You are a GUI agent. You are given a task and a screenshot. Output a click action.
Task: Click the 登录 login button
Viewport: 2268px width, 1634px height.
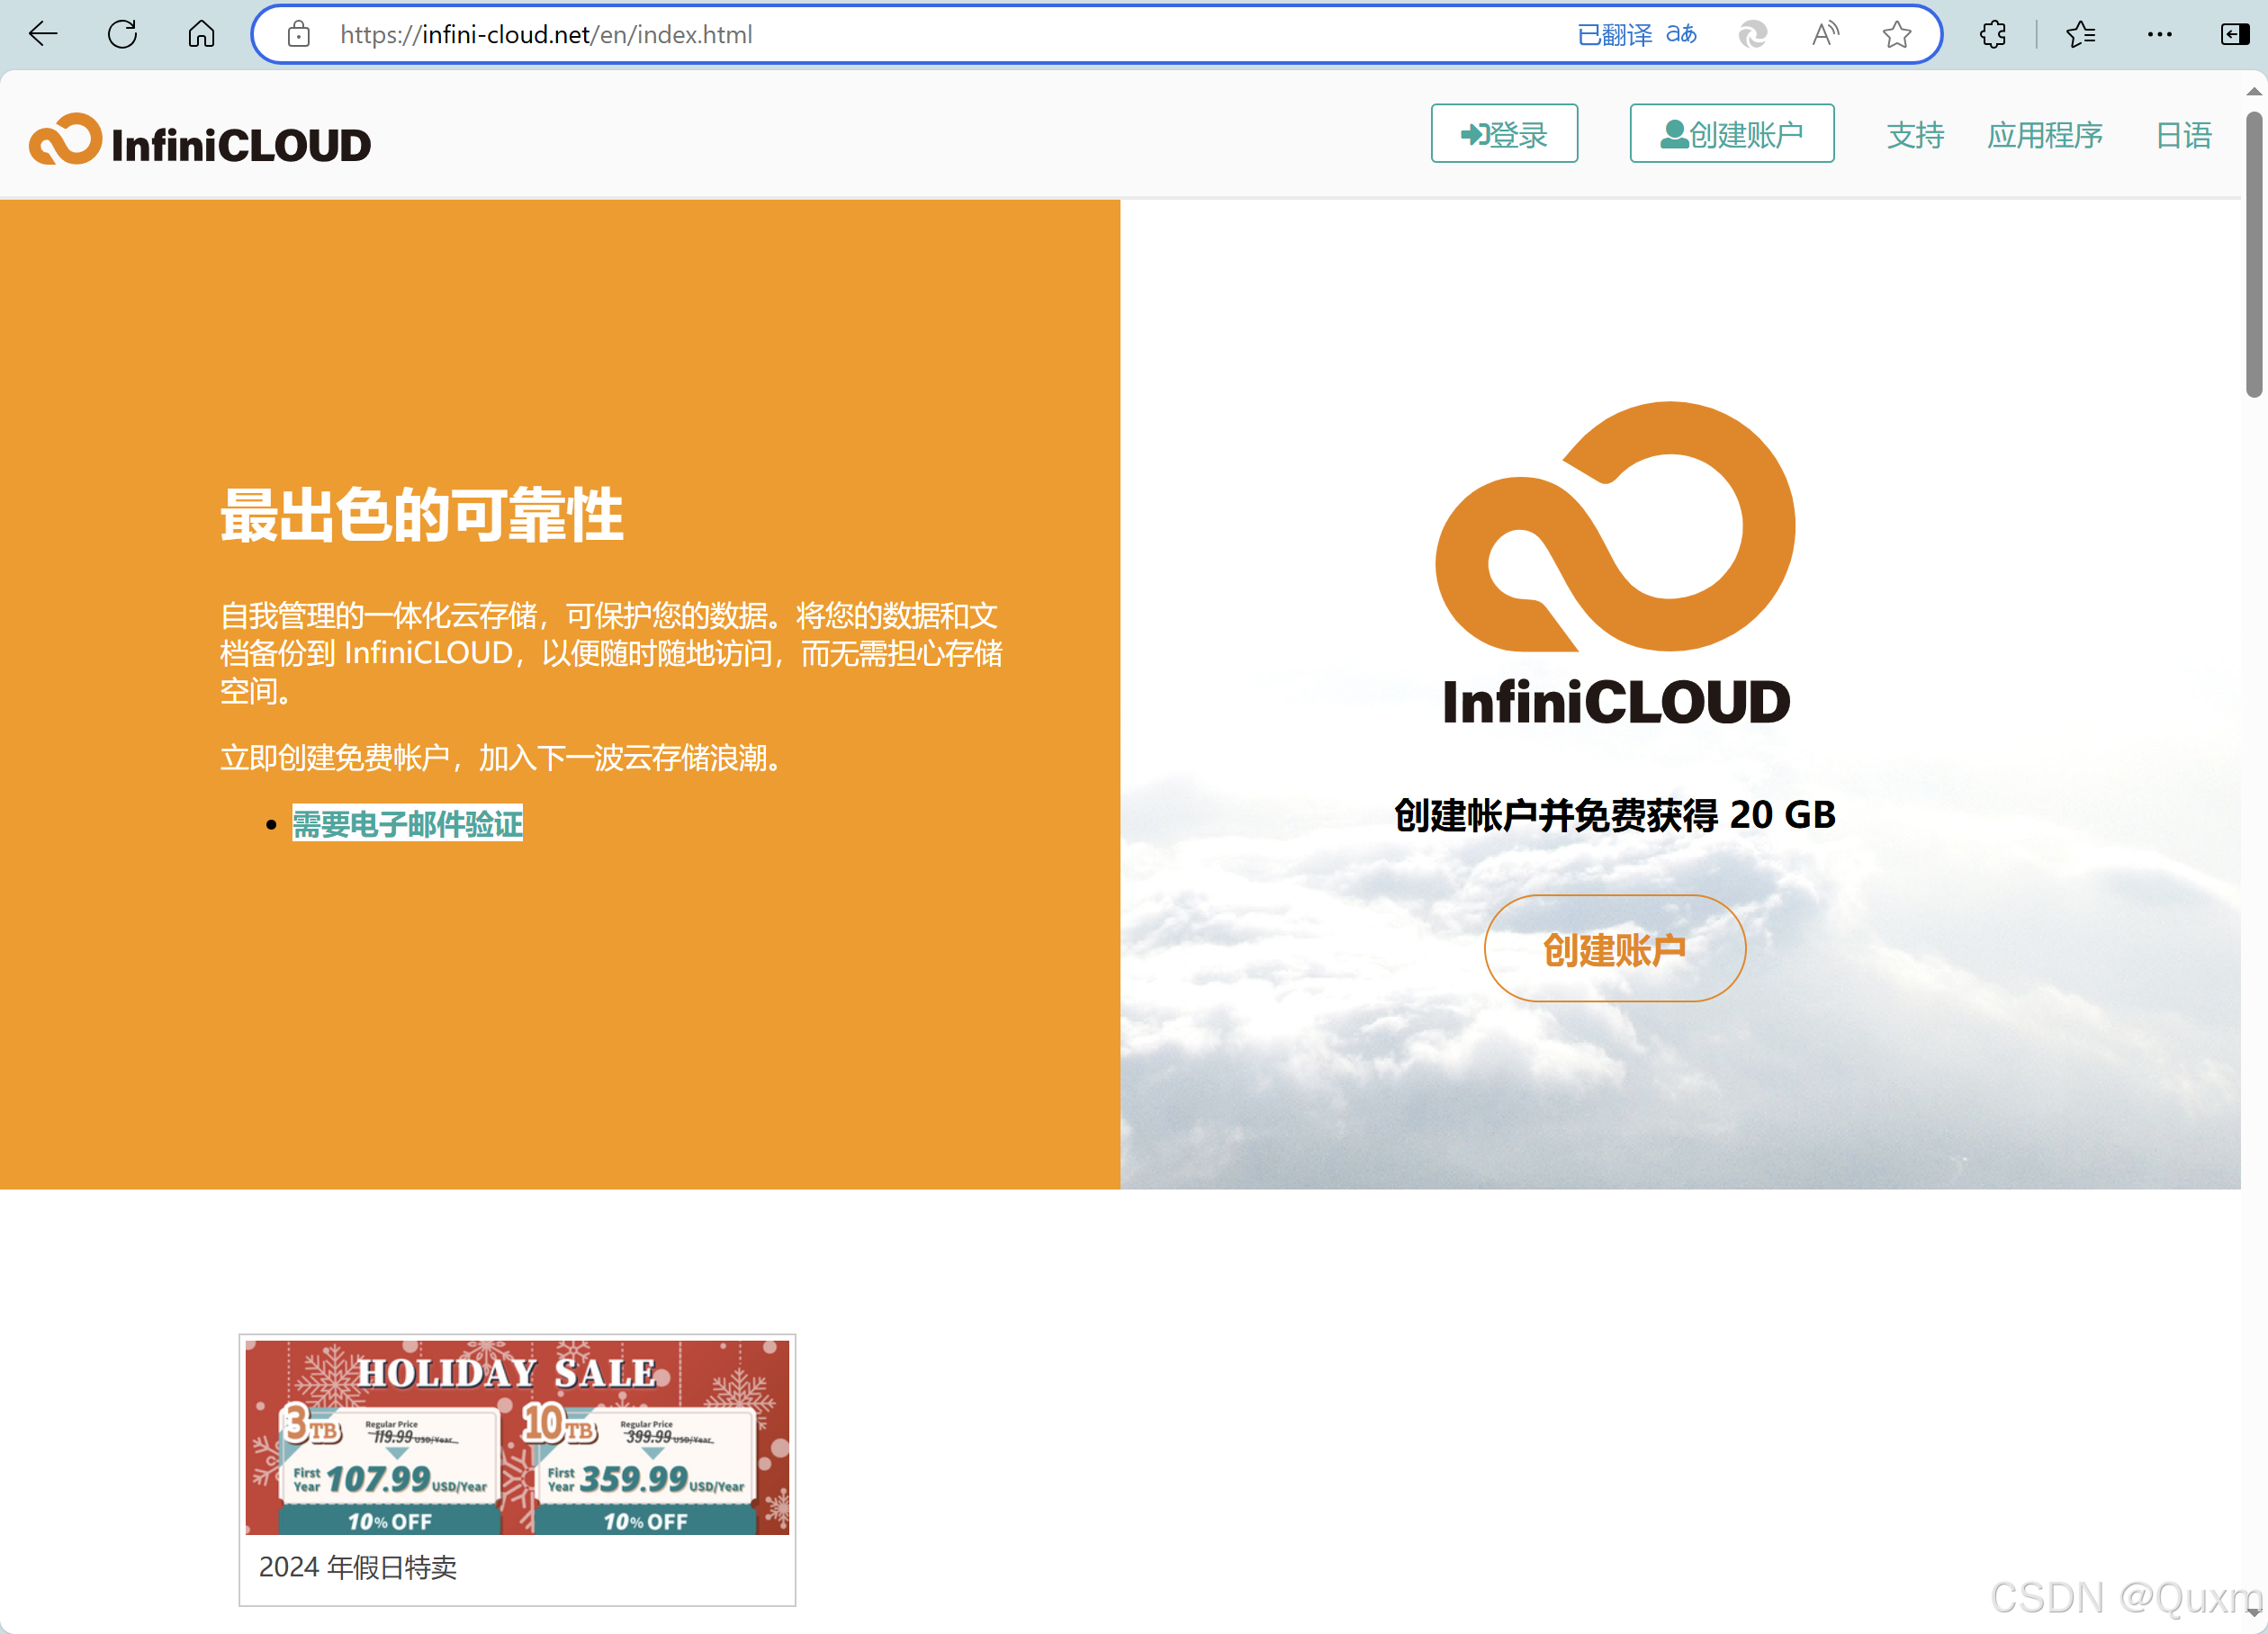click(1503, 133)
